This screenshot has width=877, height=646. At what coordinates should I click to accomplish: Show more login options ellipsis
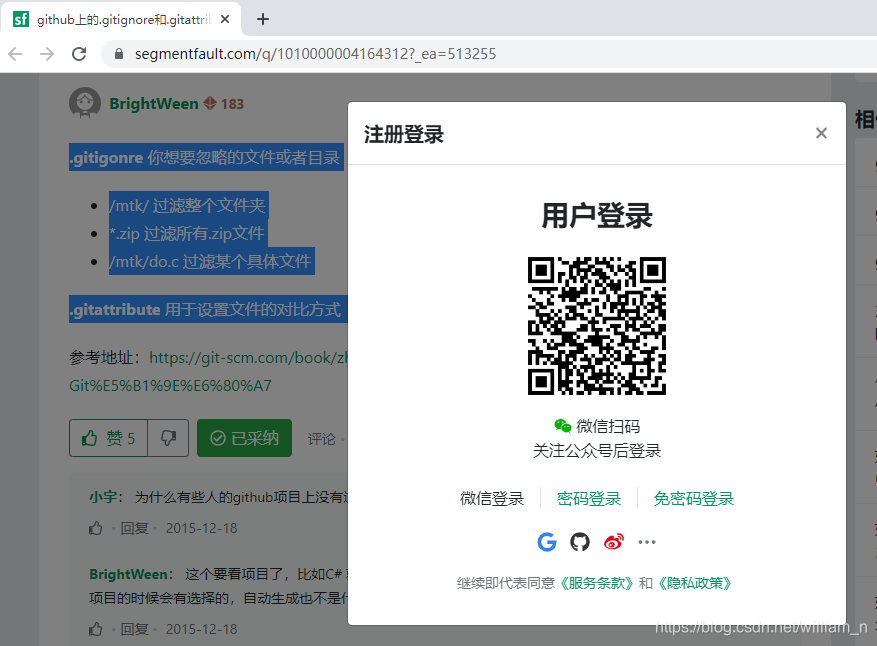pos(647,542)
